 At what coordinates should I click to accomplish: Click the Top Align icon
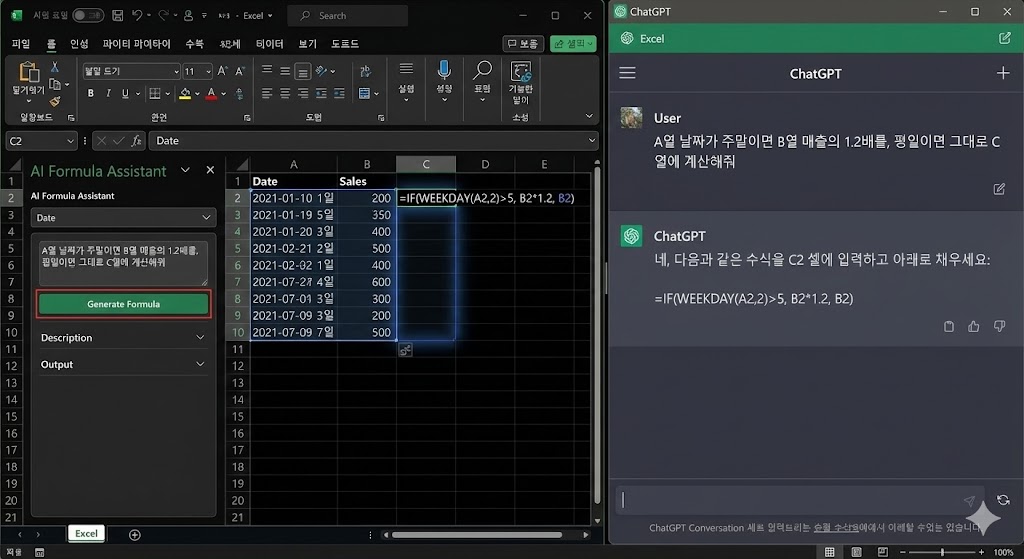[267, 71]
